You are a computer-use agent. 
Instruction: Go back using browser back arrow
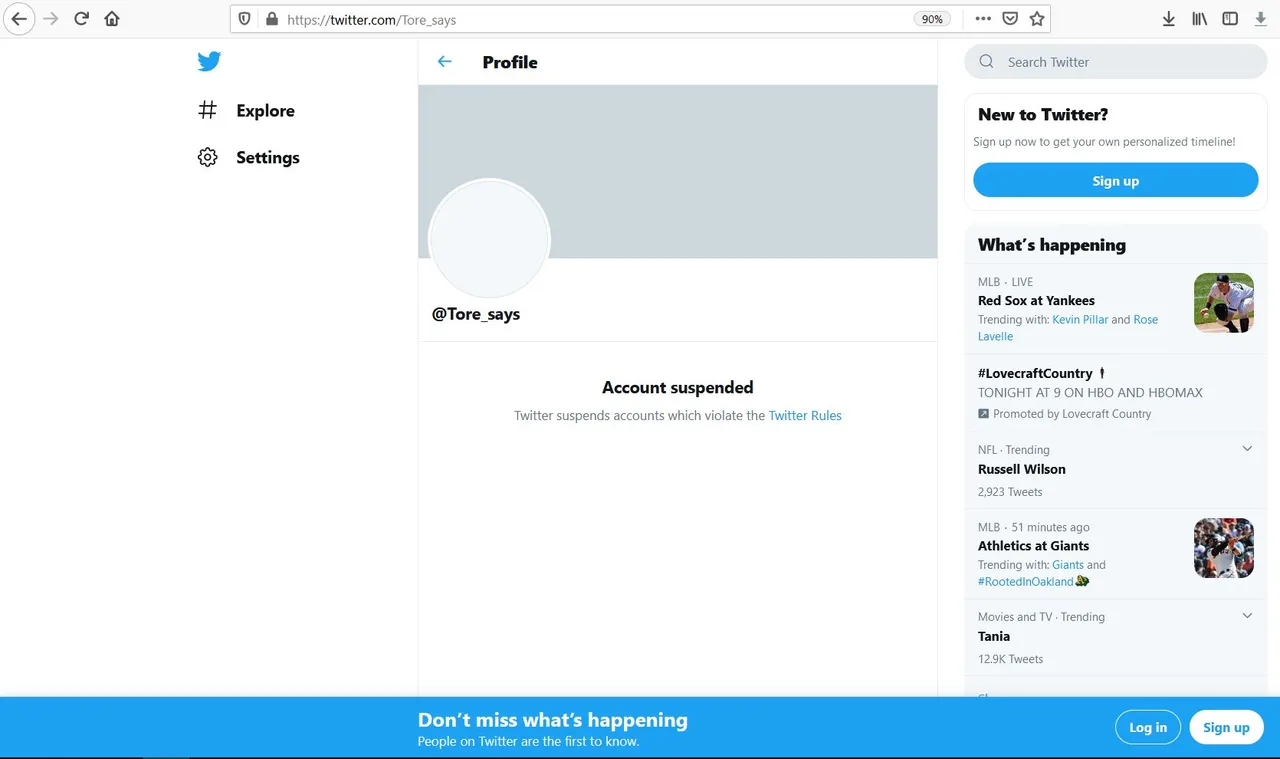(19, 18)
